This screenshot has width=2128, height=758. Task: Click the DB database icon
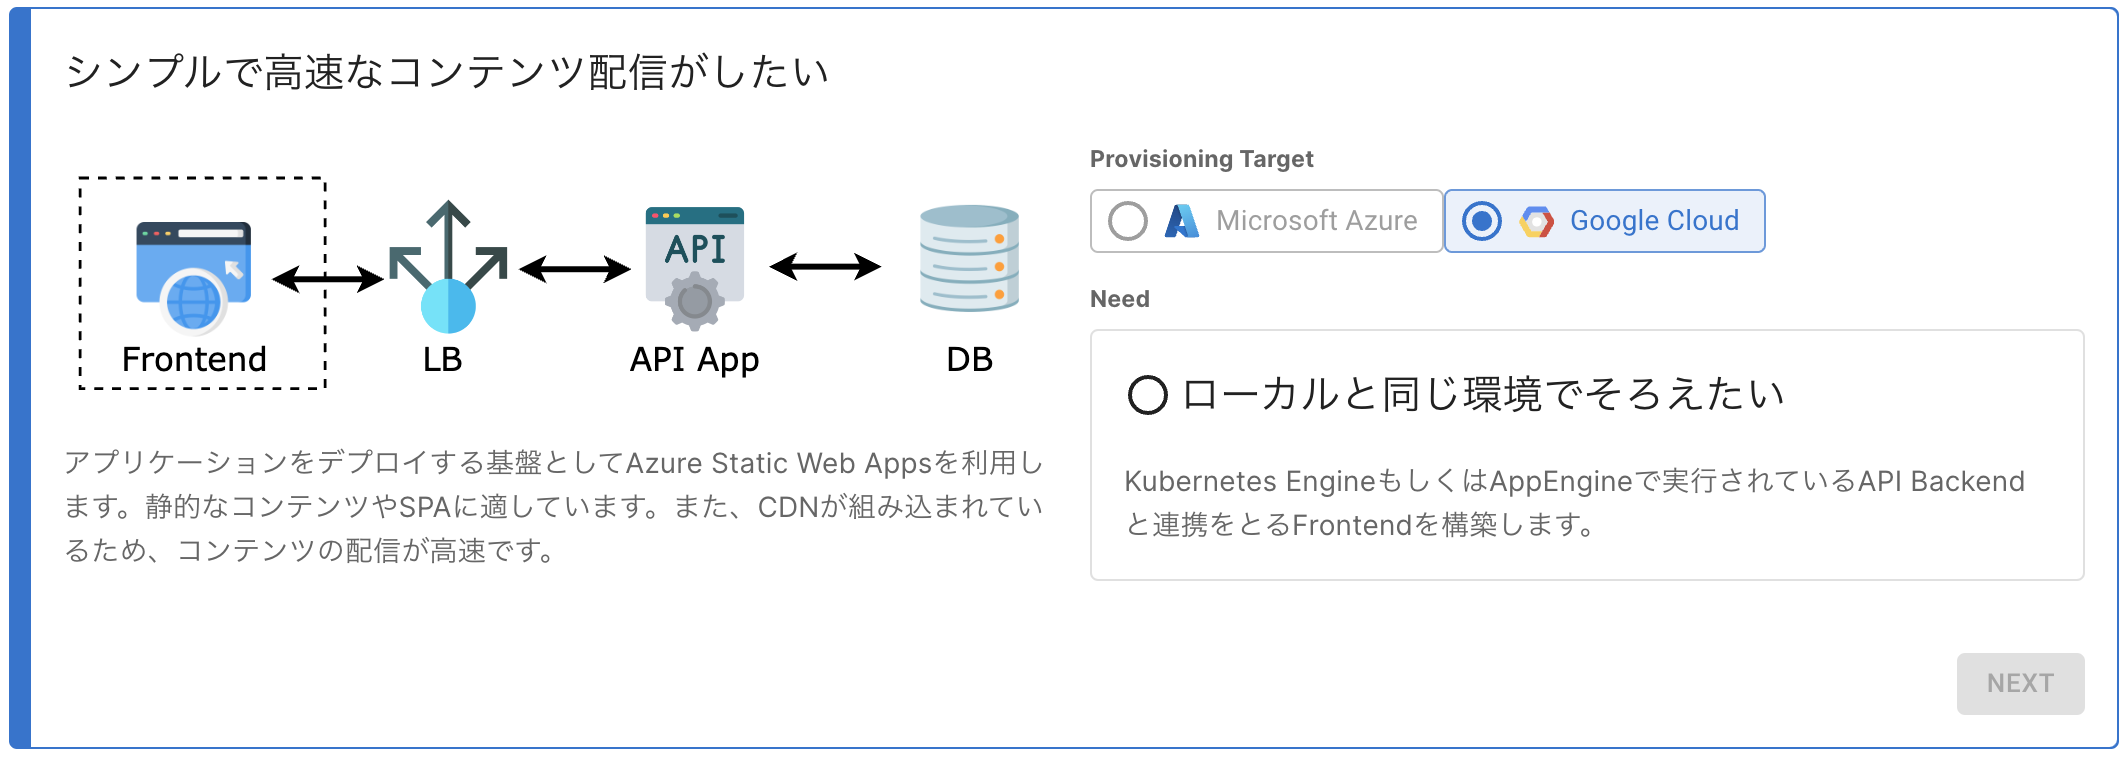969,259
